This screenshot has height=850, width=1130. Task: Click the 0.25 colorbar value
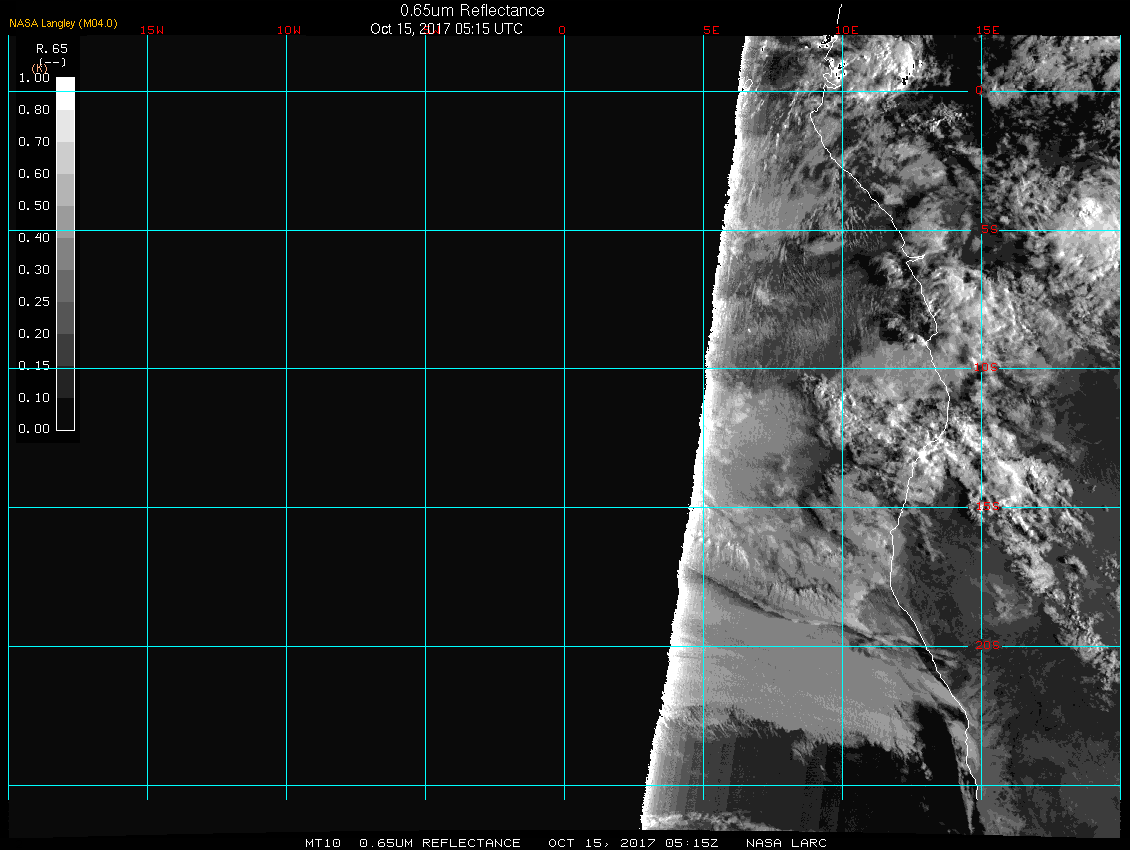(34, 301)
